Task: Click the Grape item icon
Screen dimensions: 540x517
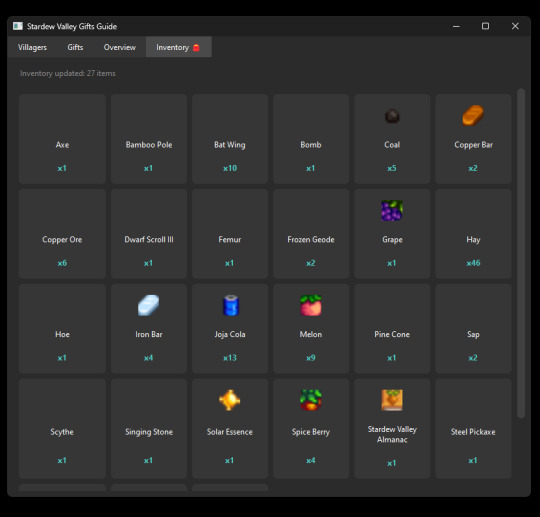Action: [x=392, y=210]
